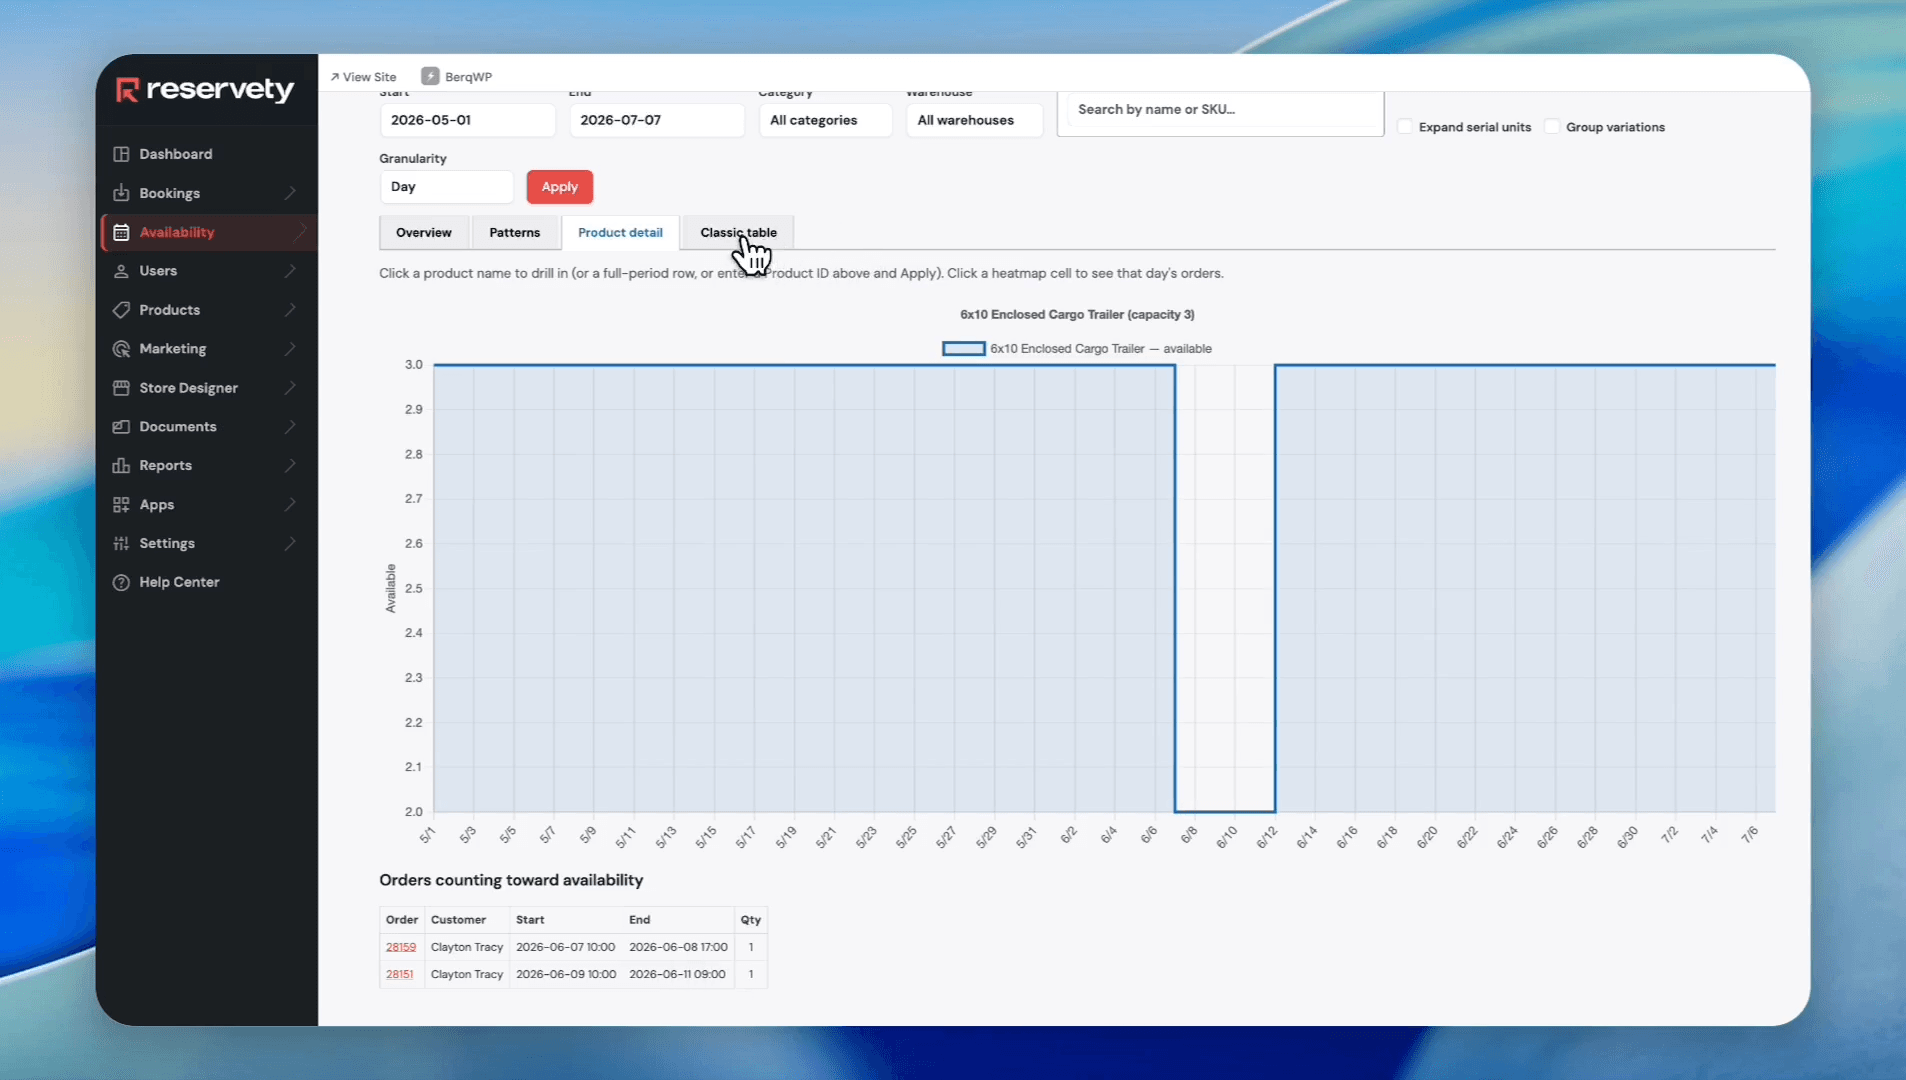Click Clayton Tracy in the order 28159 row
Image resolution: width=1906 pixels, height=1080 pixels.
pyautogui.click(x=467, y=947)
